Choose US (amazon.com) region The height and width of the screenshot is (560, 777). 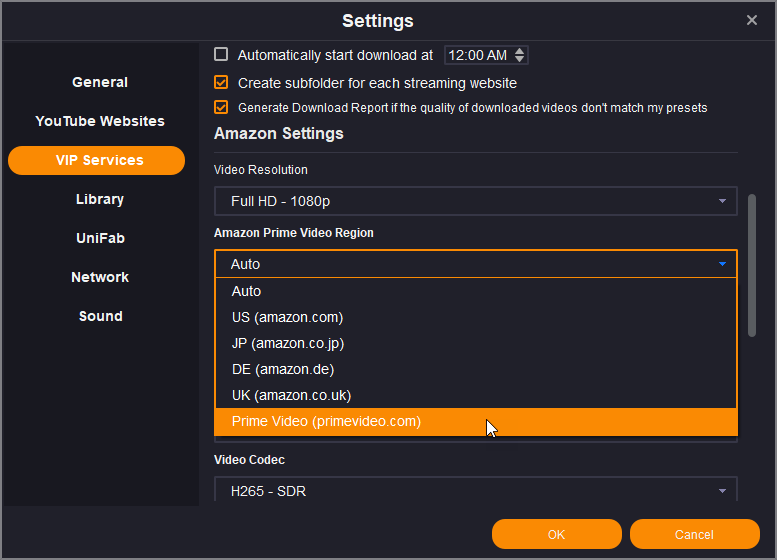coord(287,317)
